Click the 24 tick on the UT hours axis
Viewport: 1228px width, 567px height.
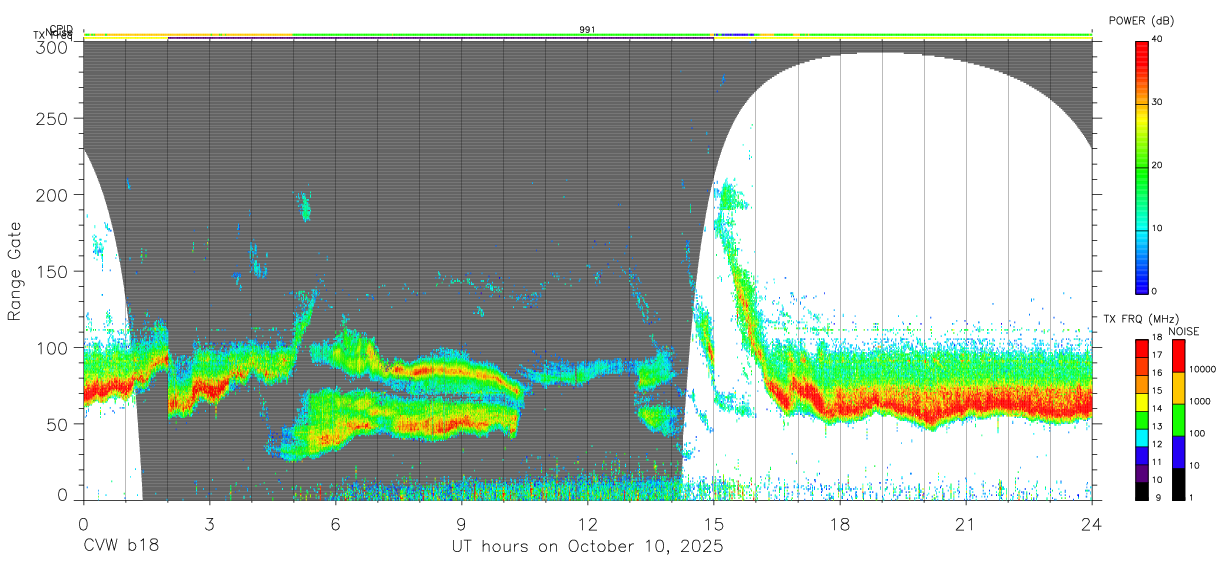pos(1092,525)
